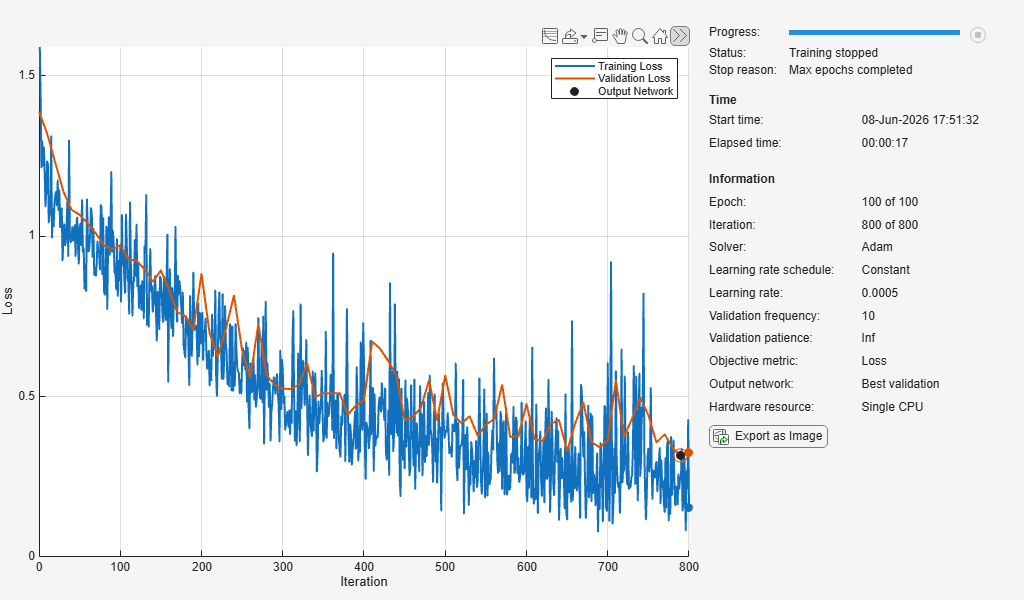
Task: Click the Status: label
Action: 727,53
